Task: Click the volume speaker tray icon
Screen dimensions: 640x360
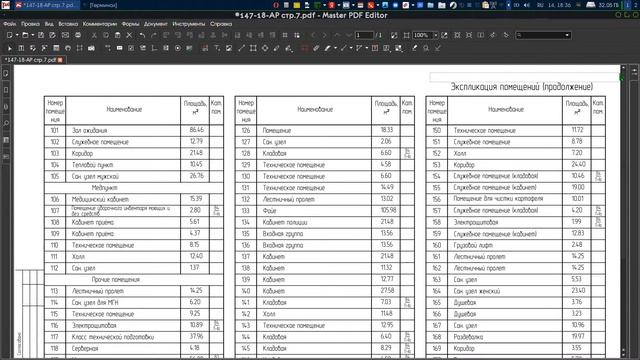Action: pyautogui.click(x=527, y=5)
